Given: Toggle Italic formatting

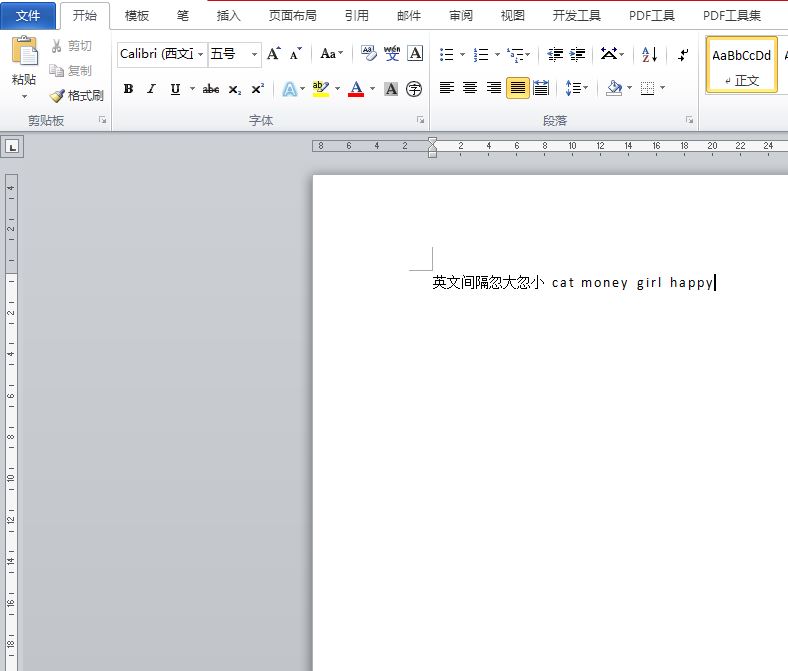Looking at the screenshot, I should 151,89.
